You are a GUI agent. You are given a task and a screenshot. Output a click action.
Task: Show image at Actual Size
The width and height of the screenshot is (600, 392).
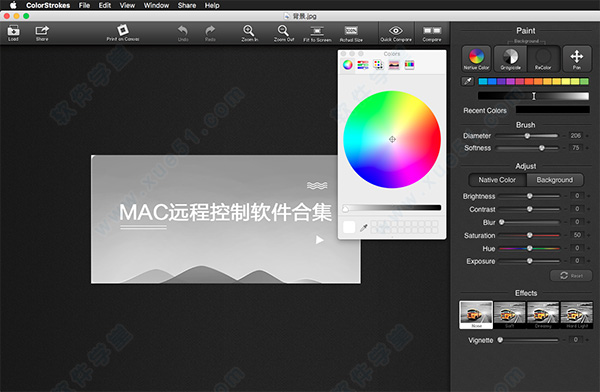(351, 33)
